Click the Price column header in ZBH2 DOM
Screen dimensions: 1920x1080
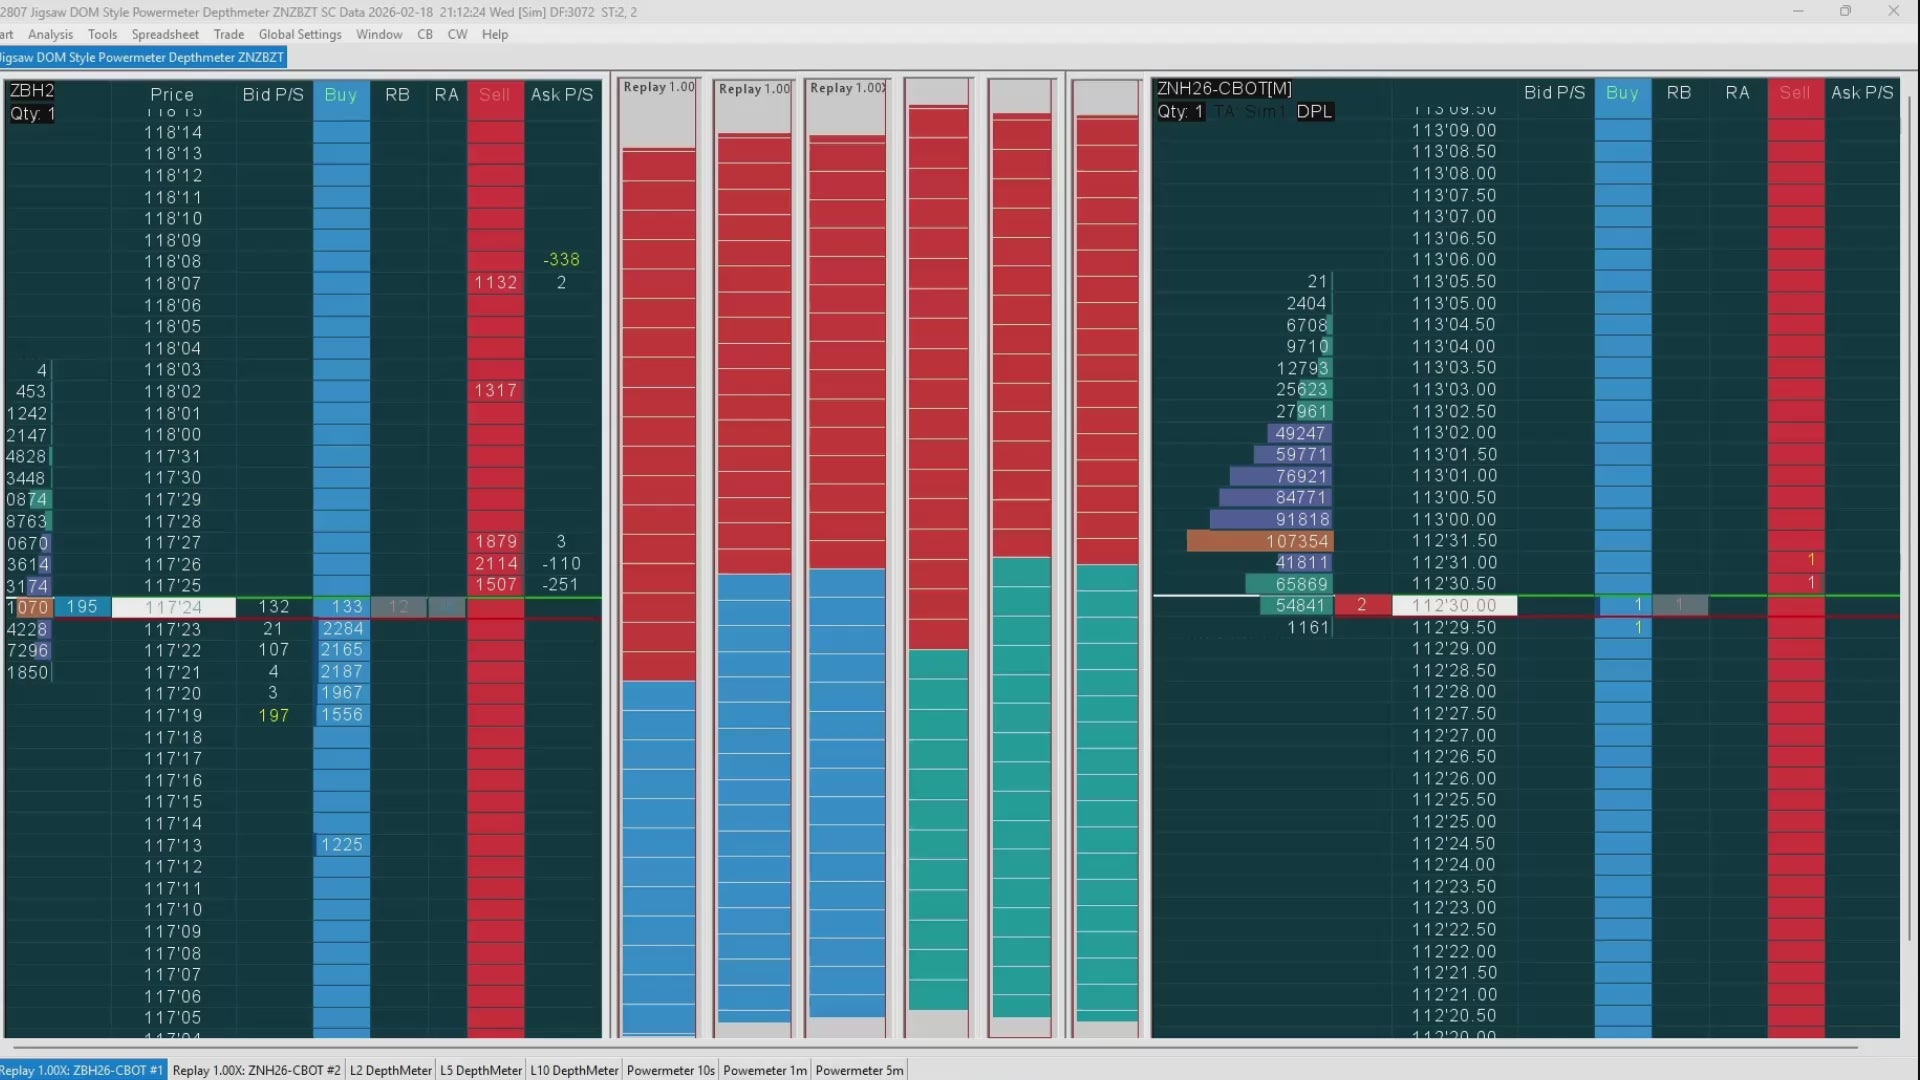(172, 94)
